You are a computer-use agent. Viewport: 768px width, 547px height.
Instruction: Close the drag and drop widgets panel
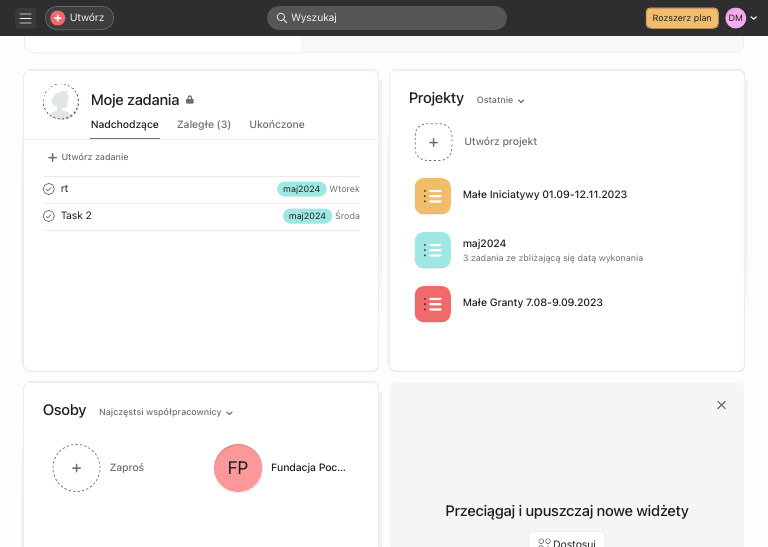pyautogui.click(x=721, y=405)
